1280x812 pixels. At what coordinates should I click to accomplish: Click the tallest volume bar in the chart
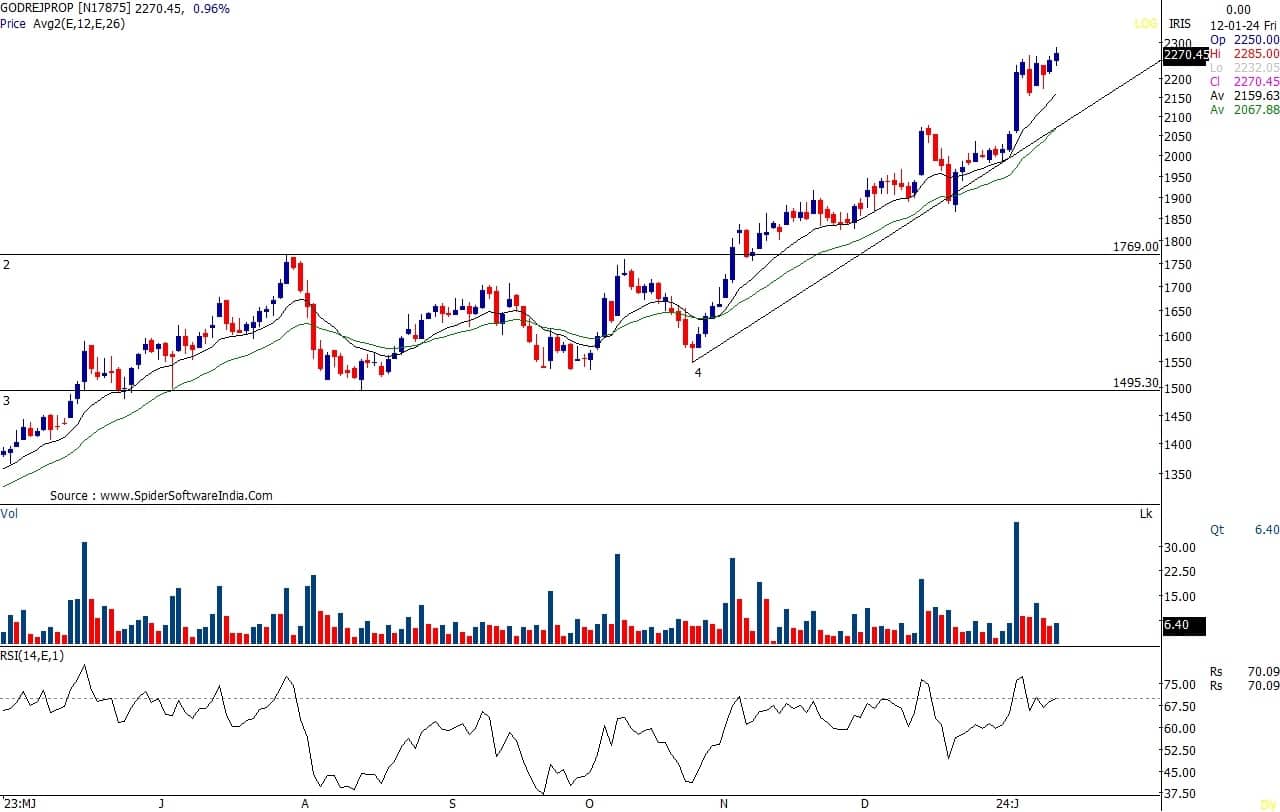click(1016, 582)
